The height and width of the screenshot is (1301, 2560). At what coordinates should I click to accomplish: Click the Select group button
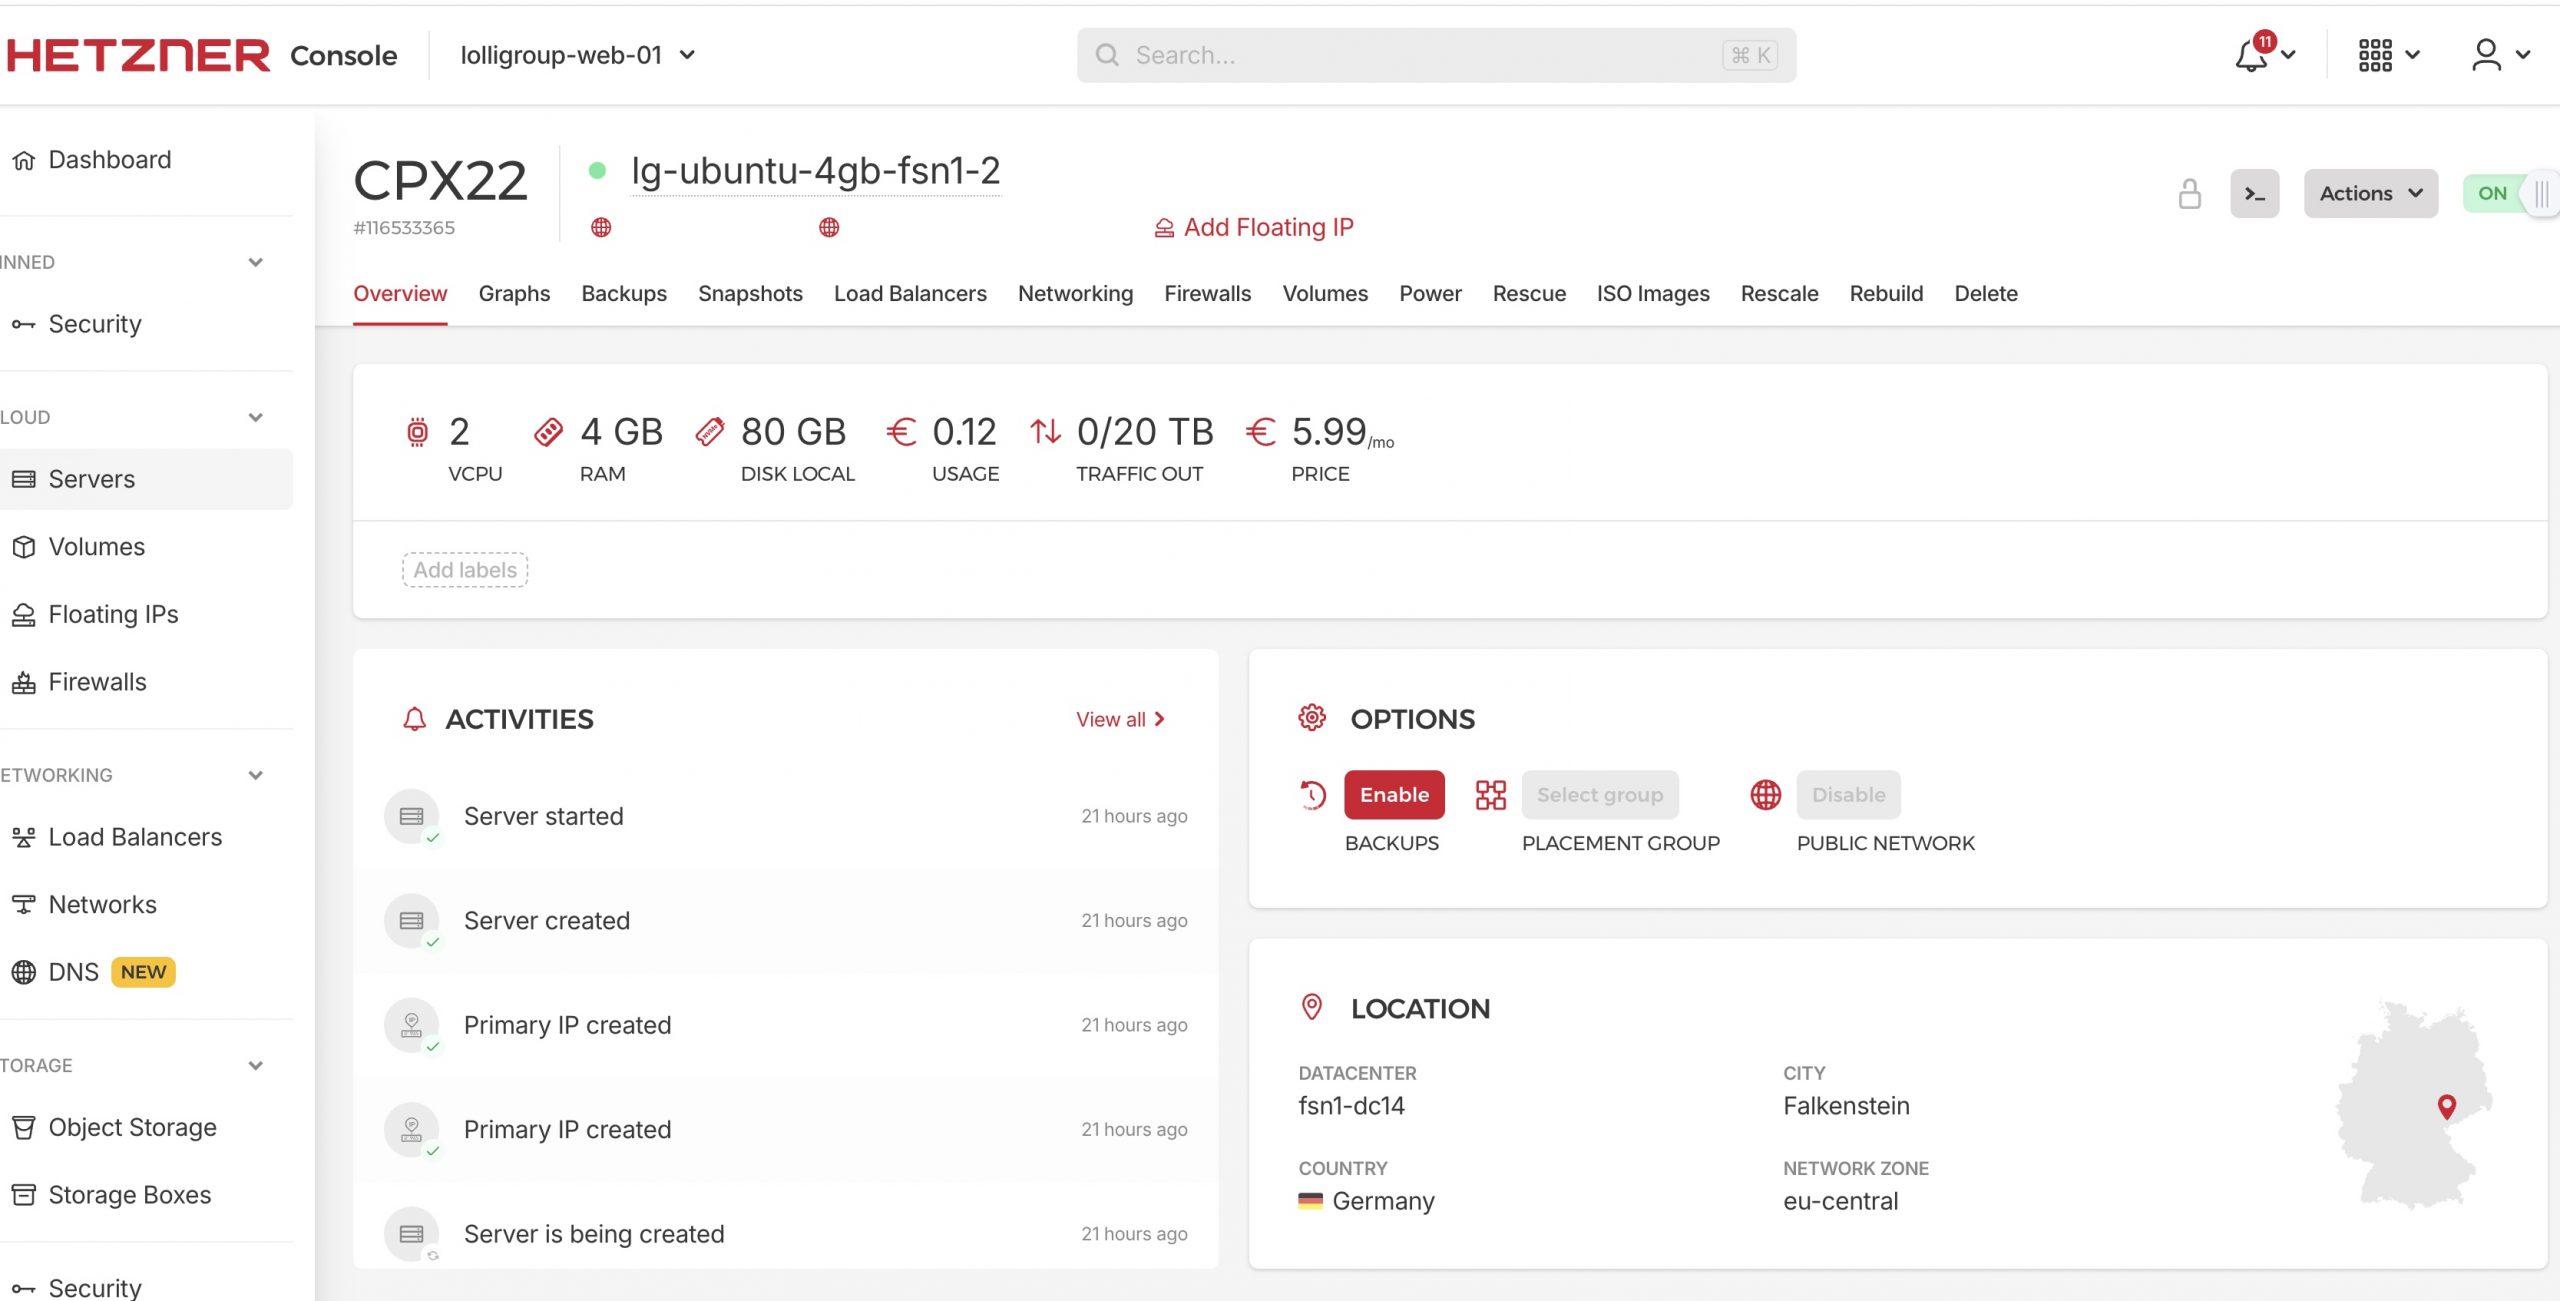tap(1600, 795)
